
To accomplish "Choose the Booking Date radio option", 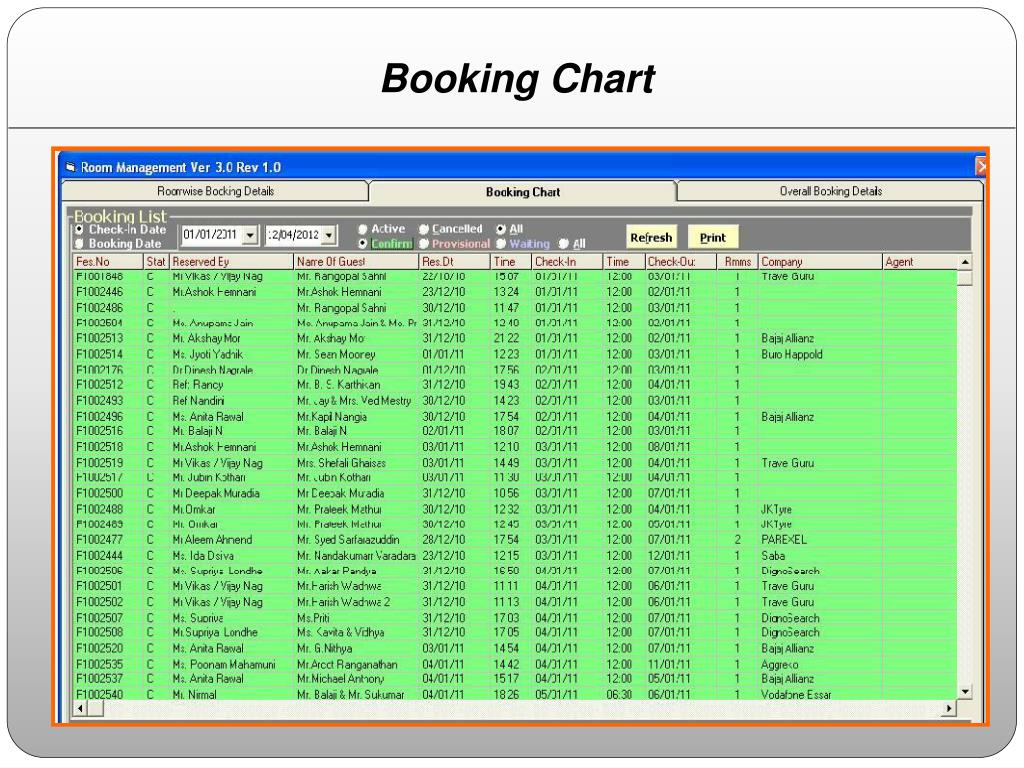I will point(80,244).
